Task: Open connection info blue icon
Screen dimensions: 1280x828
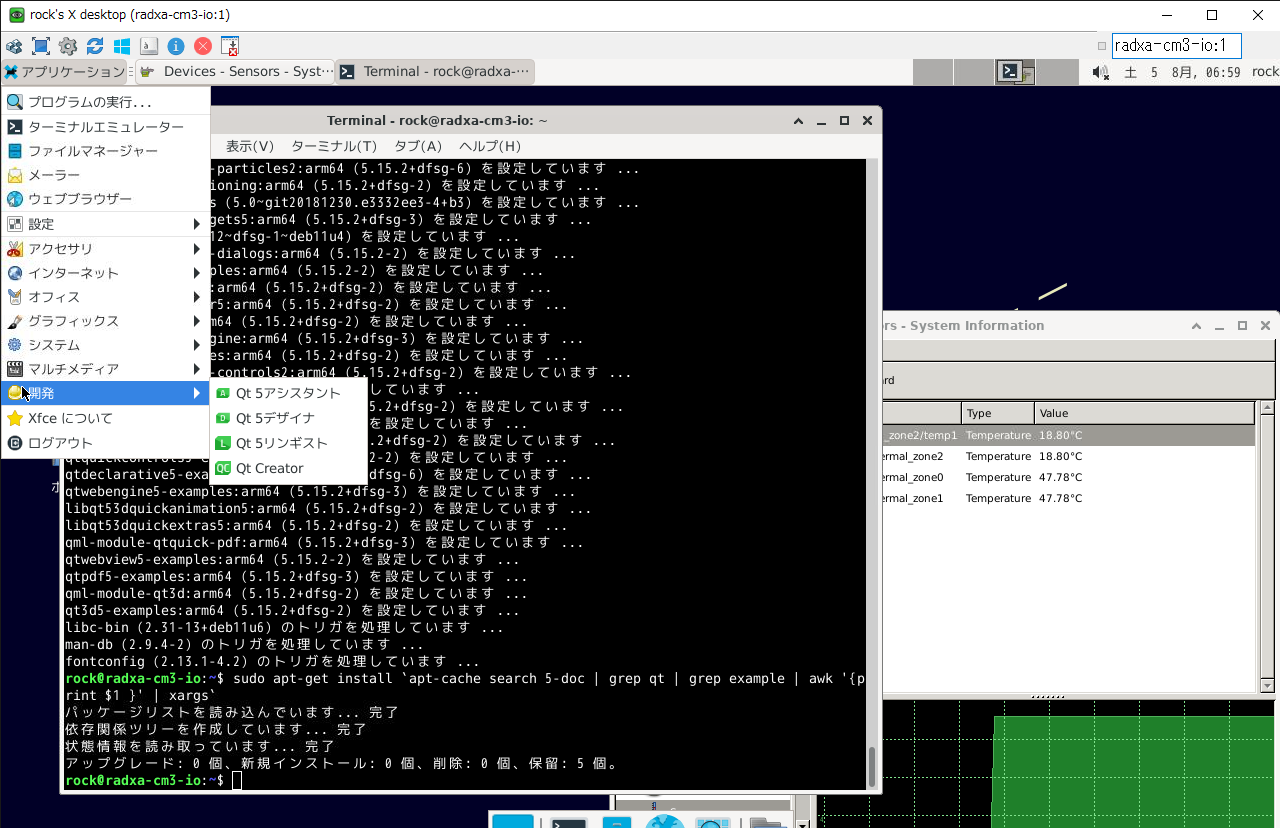Action: pos(176,46)
